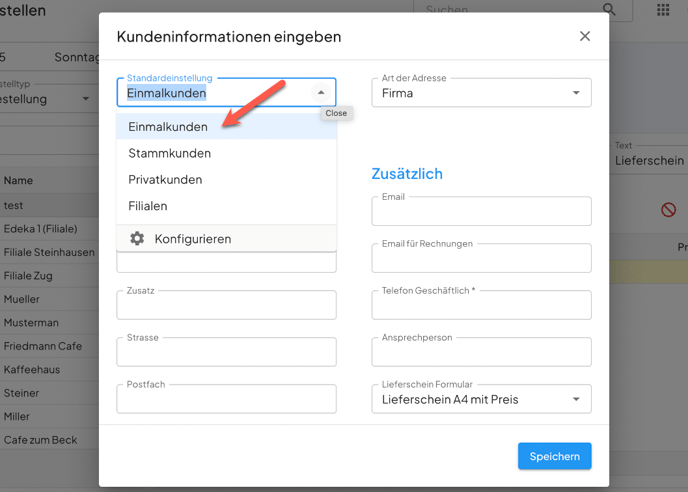The height and width of the screenshot is (492, 688).
Task: Select Filialen in the list
Action: point(148,206)
